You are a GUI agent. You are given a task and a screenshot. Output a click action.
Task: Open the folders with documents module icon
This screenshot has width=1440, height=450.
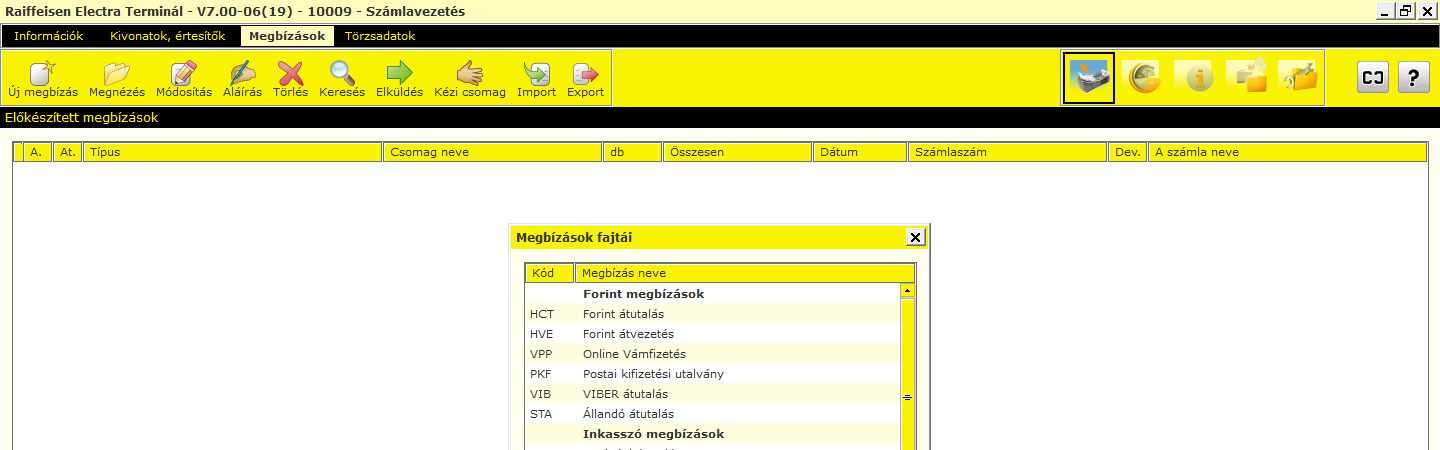pos(1246,78)
